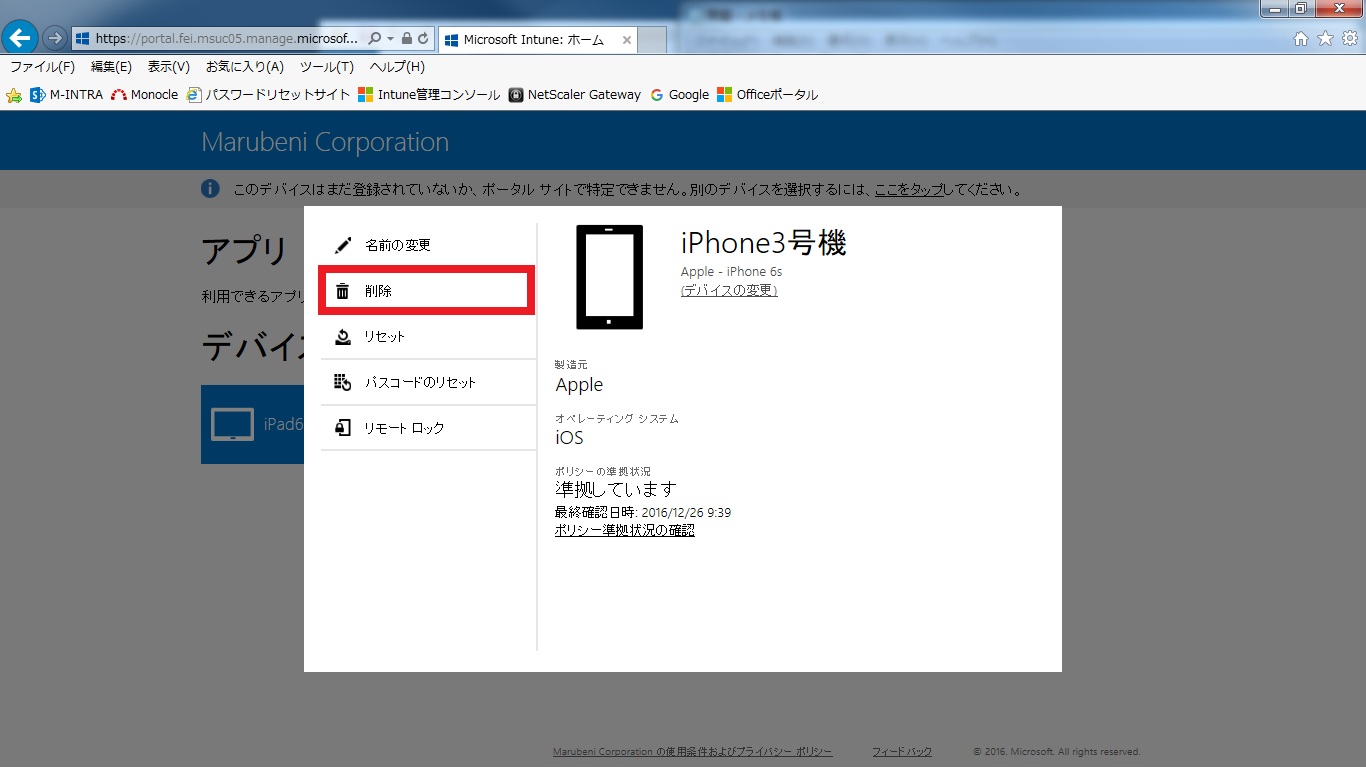This screenshot has height=768, width=1366.
Task: Open the ツール(T) menu
Action: (x=327, y=68)
